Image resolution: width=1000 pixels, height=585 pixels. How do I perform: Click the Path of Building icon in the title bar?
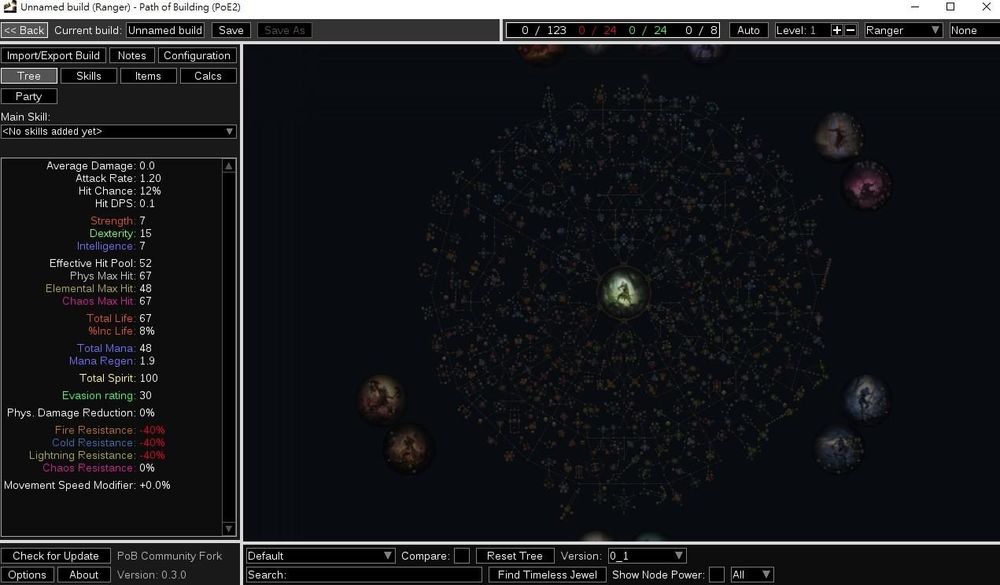pos(10,7)
